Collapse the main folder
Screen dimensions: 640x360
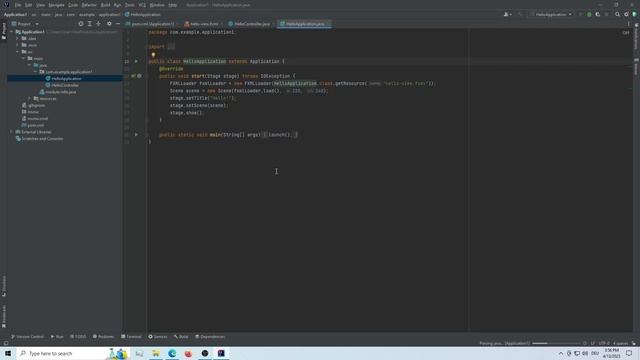pyautogui.click(x=23, y=58)
